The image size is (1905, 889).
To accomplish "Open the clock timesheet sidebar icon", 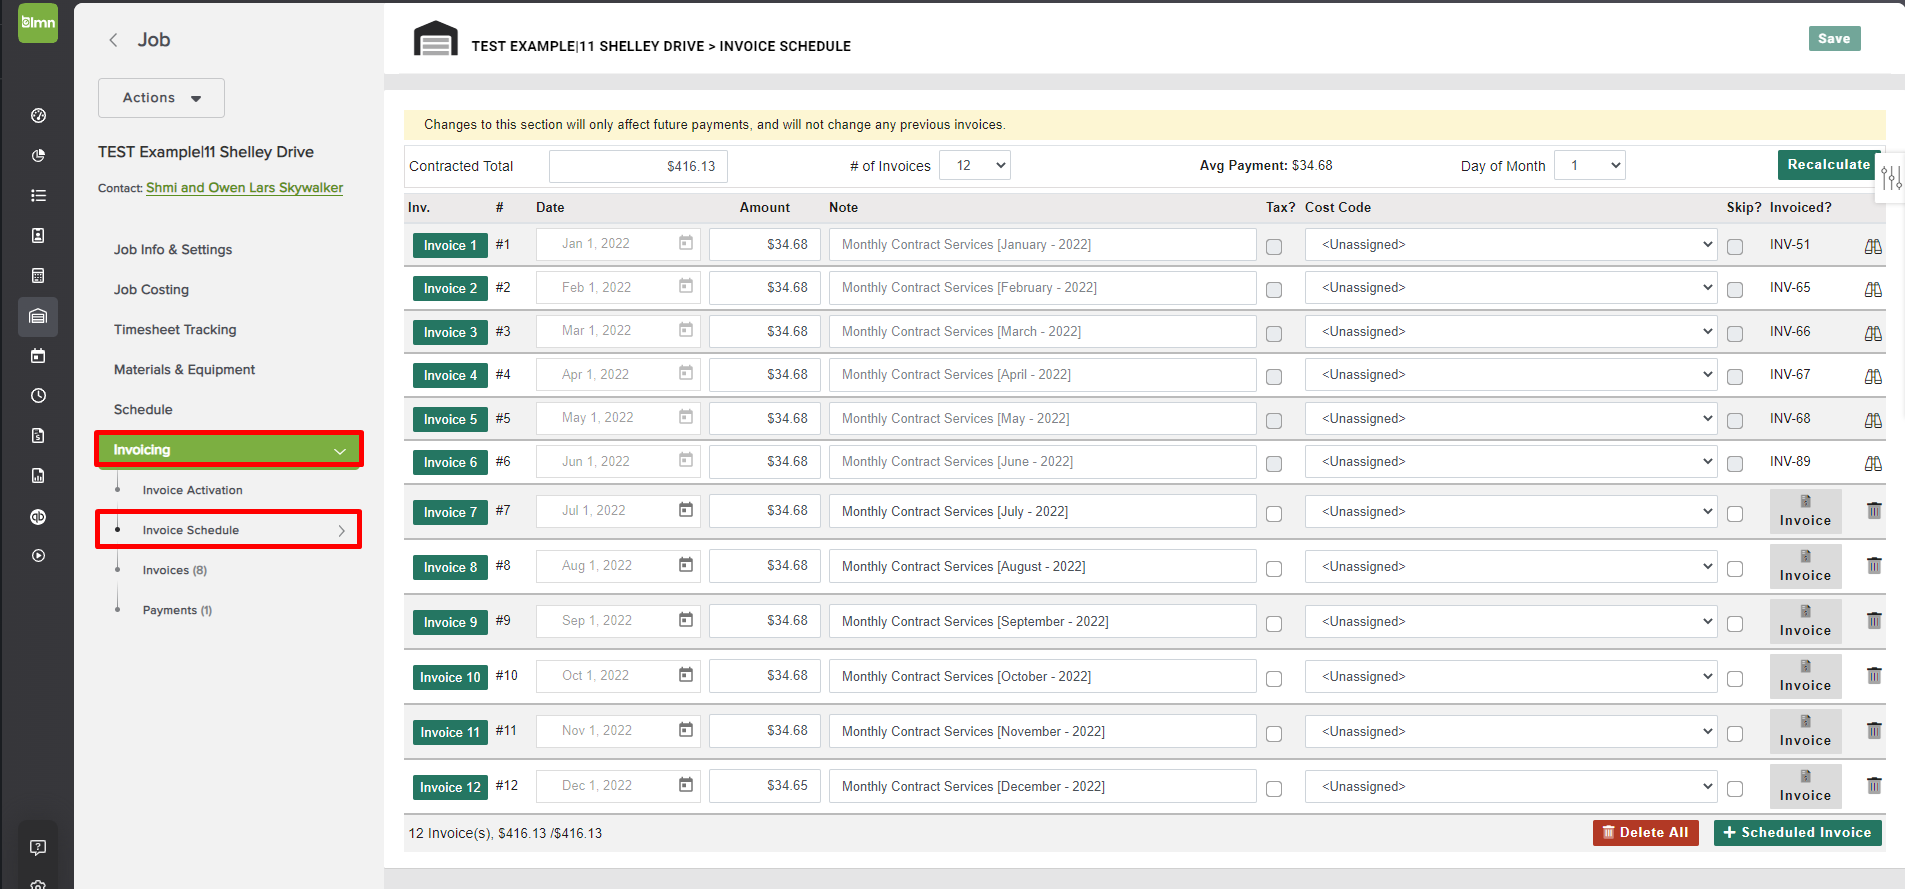I will click(38, 396).
